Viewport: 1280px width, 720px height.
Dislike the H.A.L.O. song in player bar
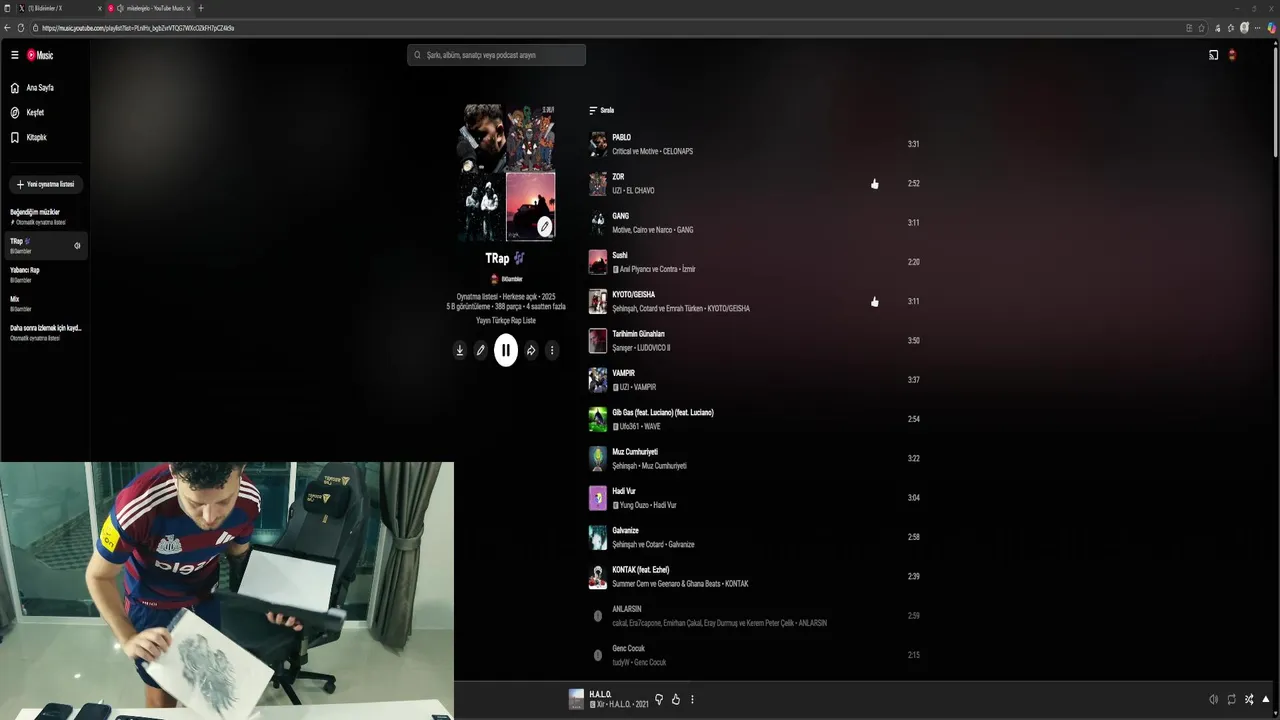(x=658, y=700)
